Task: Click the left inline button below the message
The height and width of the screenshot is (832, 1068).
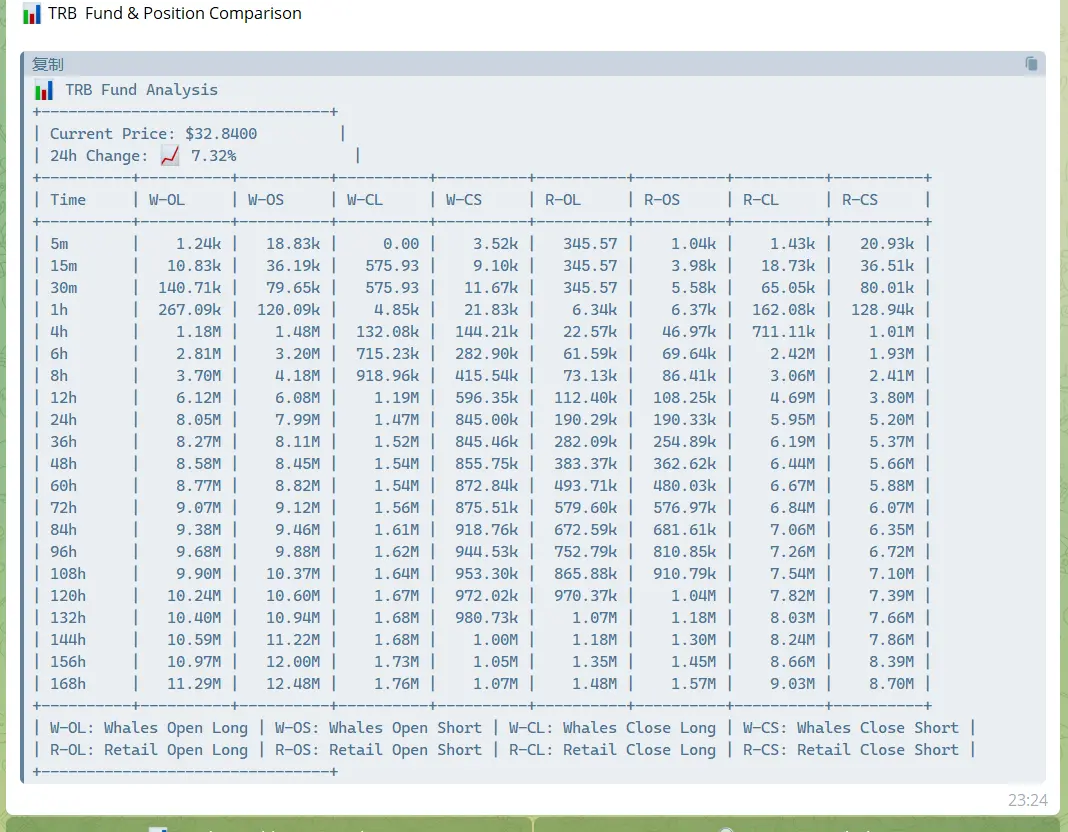Action: point(267,825)
